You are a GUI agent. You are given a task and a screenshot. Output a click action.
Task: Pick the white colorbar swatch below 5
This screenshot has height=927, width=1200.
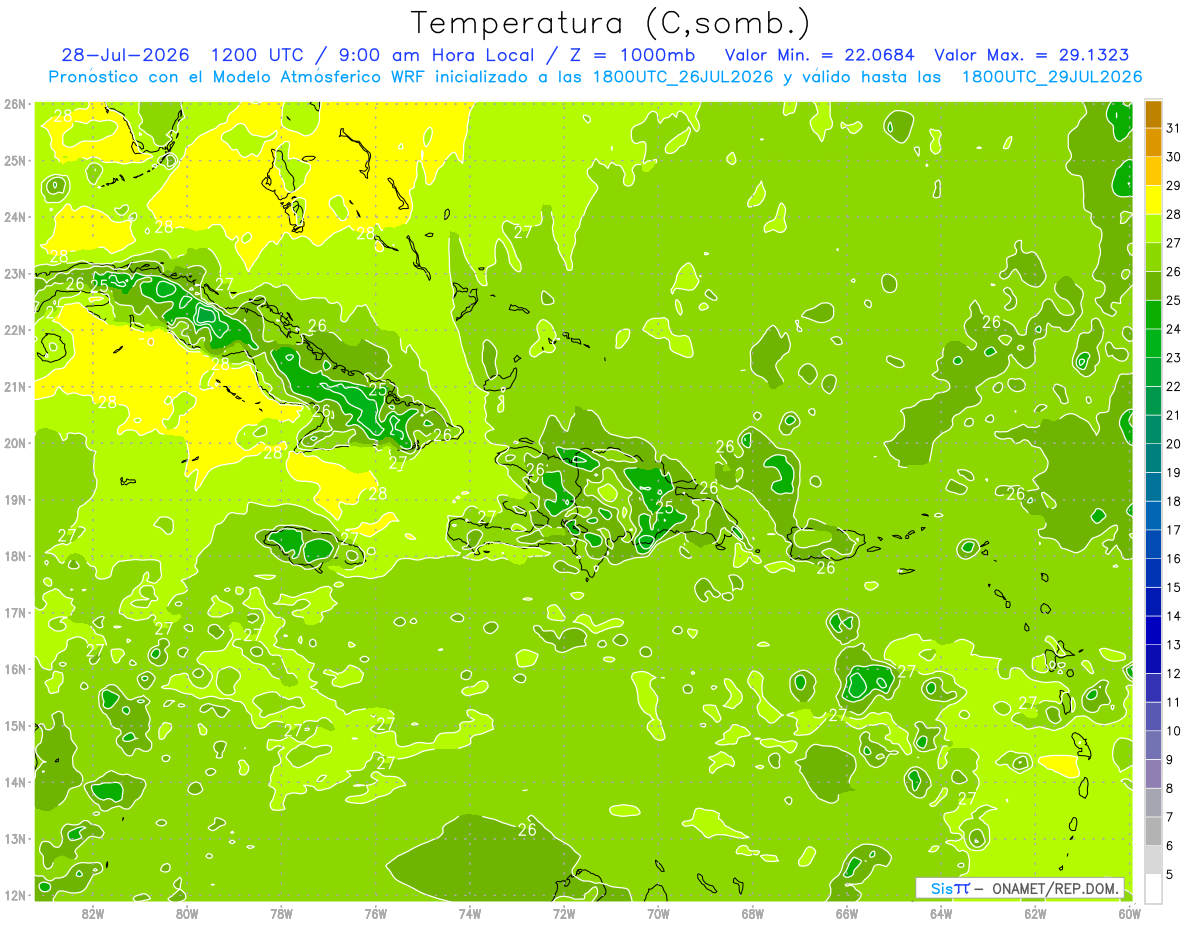coord(1153,887)
